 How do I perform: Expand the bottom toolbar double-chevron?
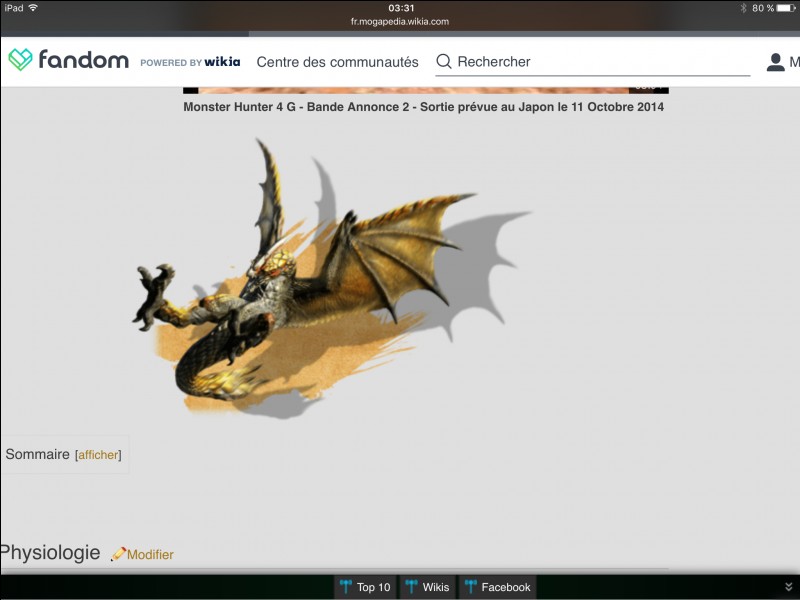[788, 587]
